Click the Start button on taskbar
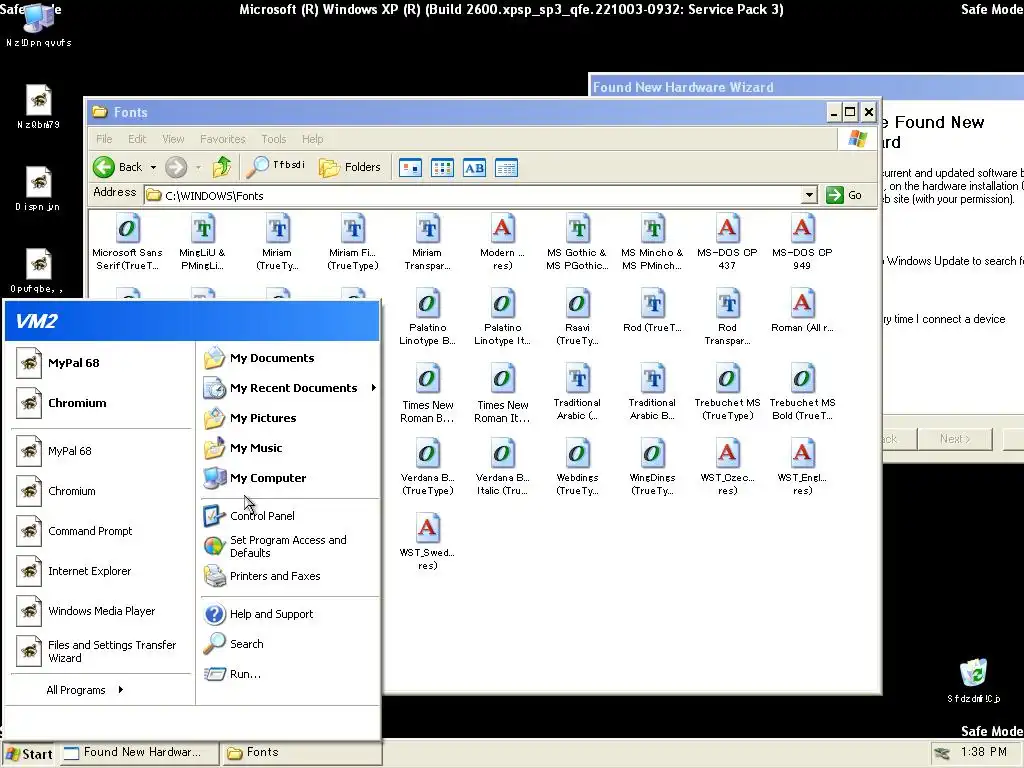Screen dimensions: 1024x768 [x=29, y=754]
